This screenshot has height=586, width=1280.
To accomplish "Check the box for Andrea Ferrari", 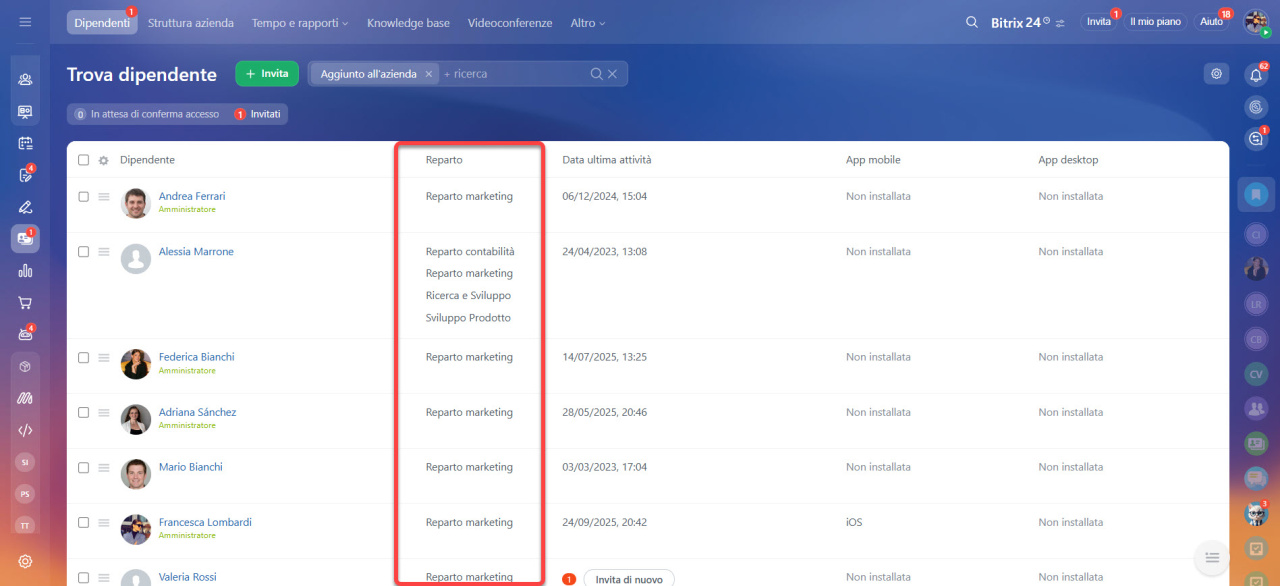I will (84, 197).
